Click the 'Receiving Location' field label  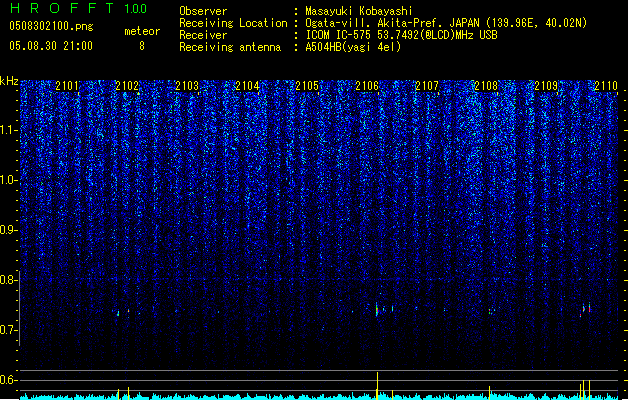233,23
